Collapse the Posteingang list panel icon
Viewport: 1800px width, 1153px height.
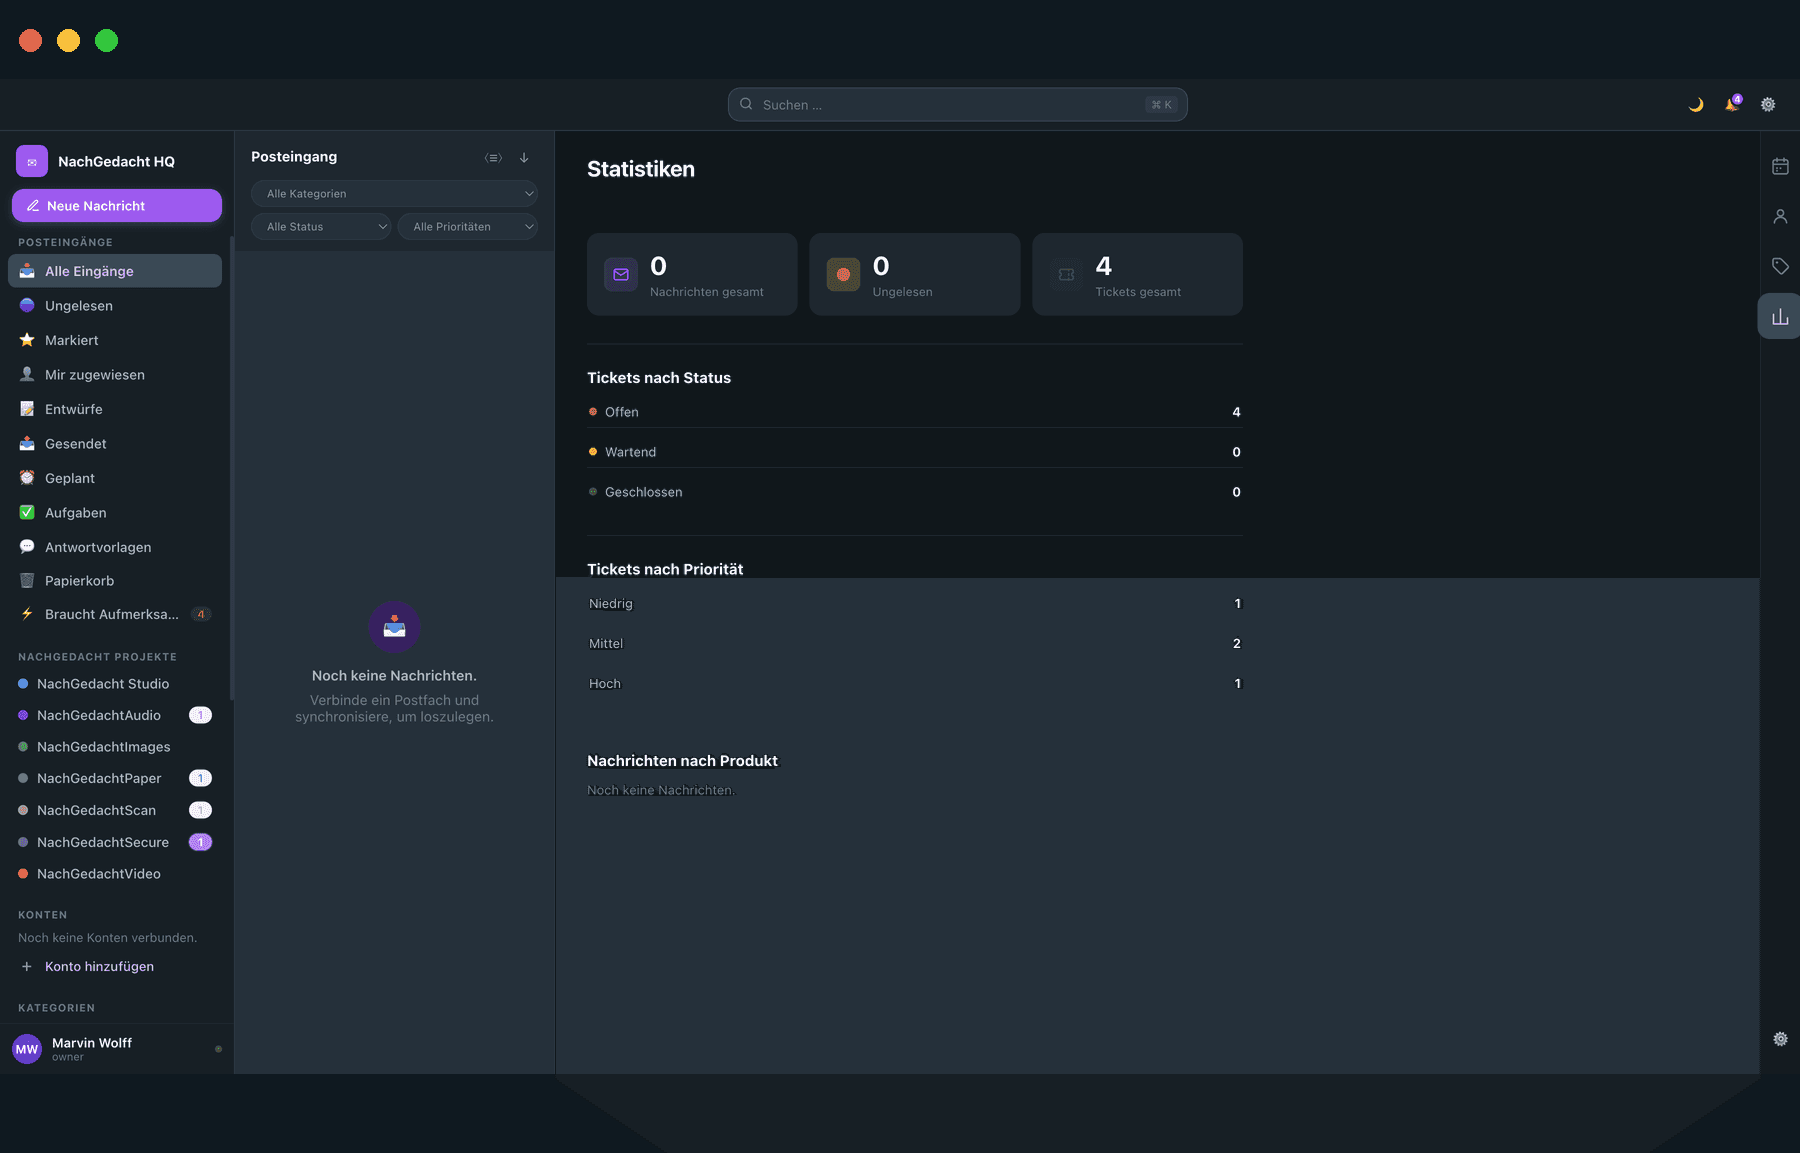pos(493,158)
